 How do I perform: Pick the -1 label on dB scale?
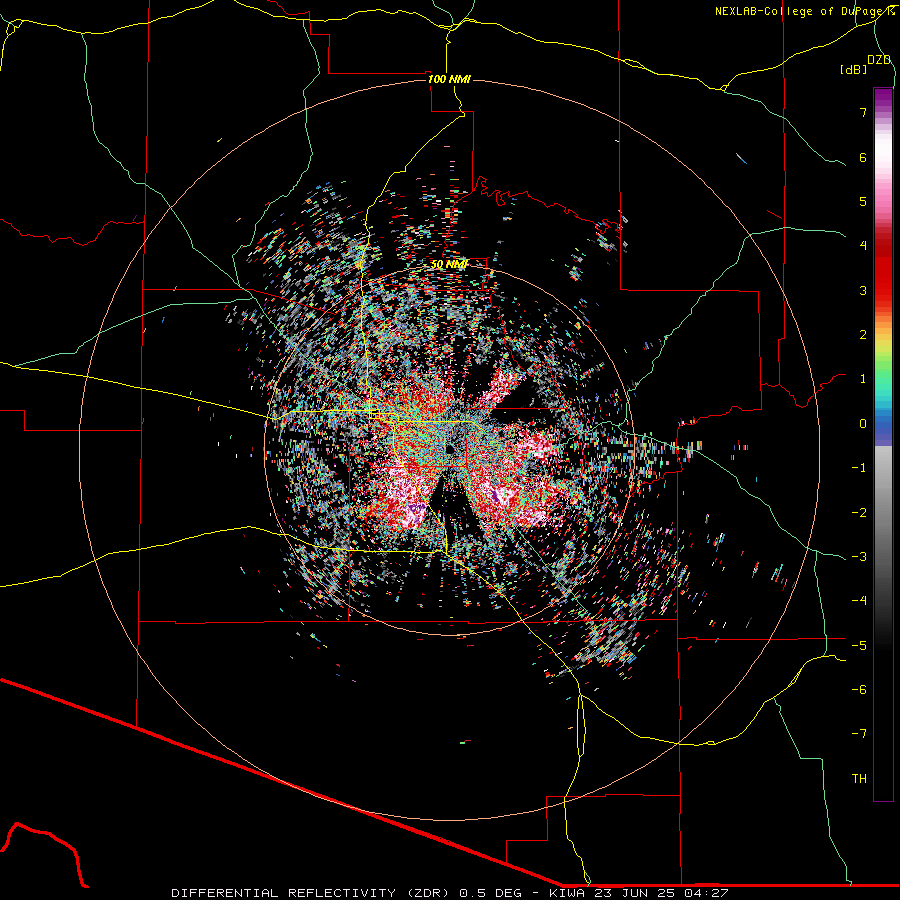pos(859,468)
